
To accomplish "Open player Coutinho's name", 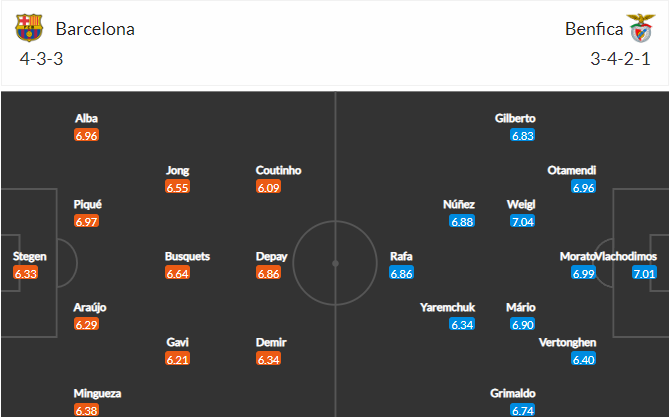I will pos(278,170).
